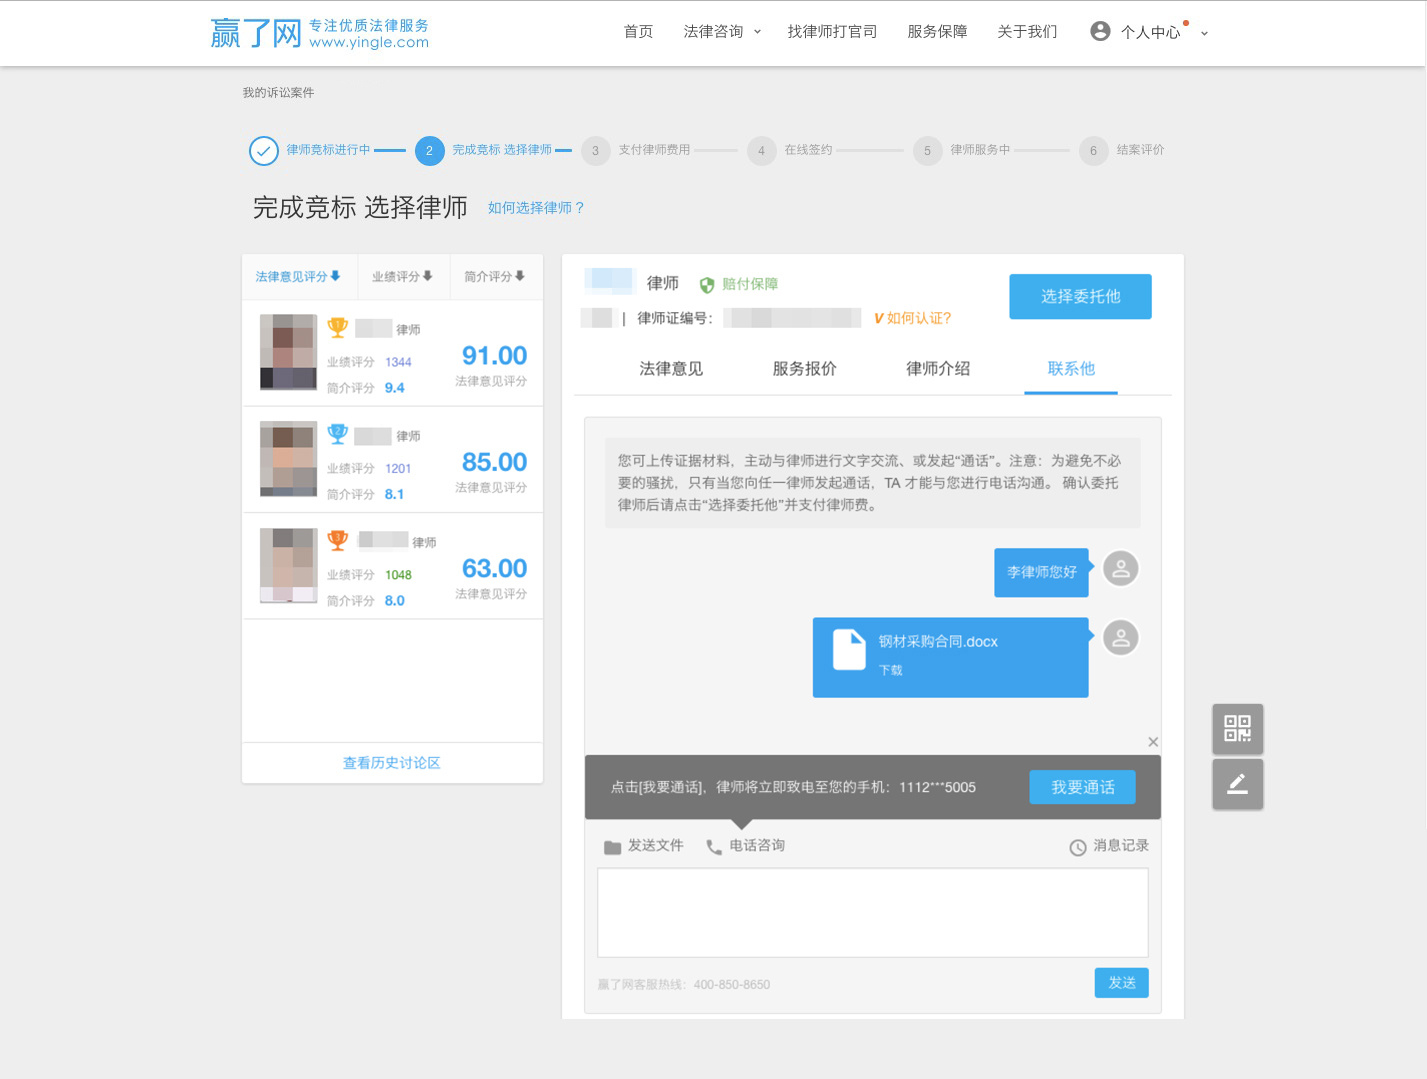The height and width of the screenshot is (1079, 1427).
Task: Click the green 赔付保障 shield icon
Action: pos(707,285)
